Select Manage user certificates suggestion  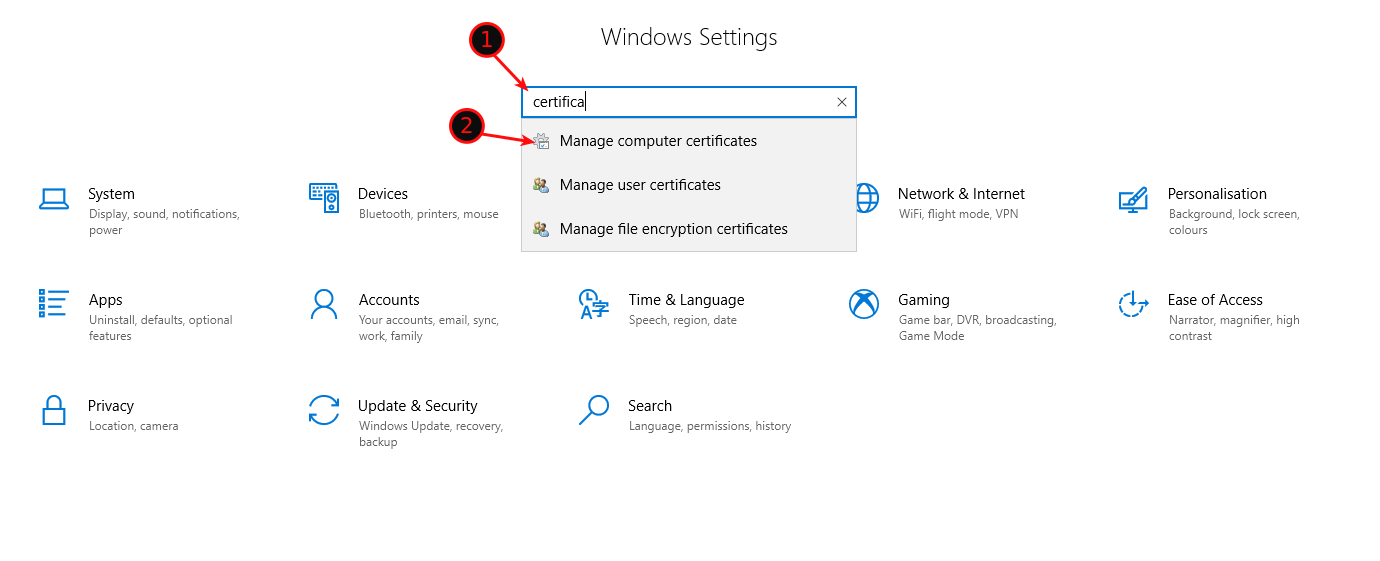(640, 185)
